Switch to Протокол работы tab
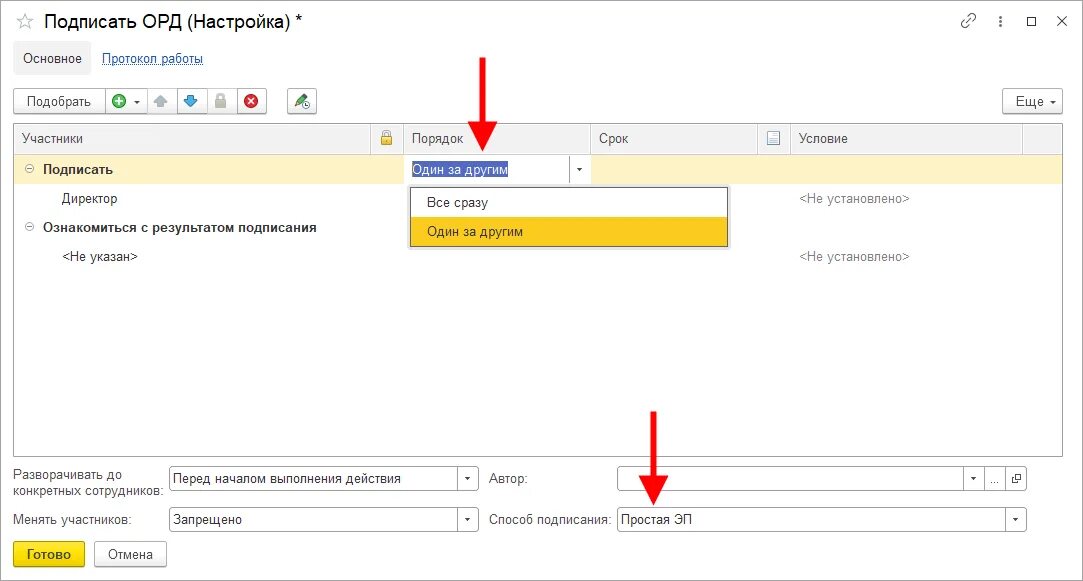Viewport: 1083px width, 581px height. (x=153, y=59)
